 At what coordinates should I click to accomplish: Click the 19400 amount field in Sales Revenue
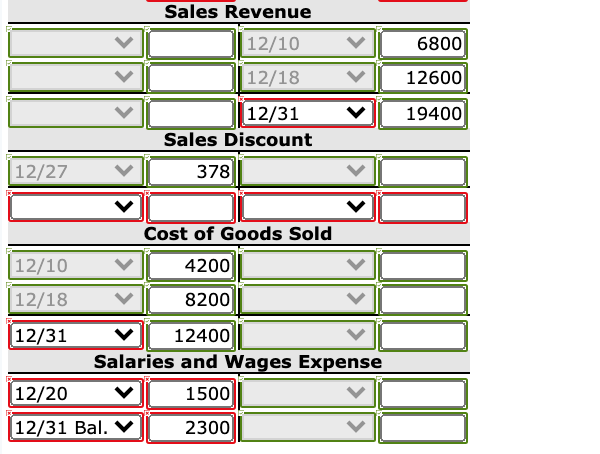[x=423, y=114]
